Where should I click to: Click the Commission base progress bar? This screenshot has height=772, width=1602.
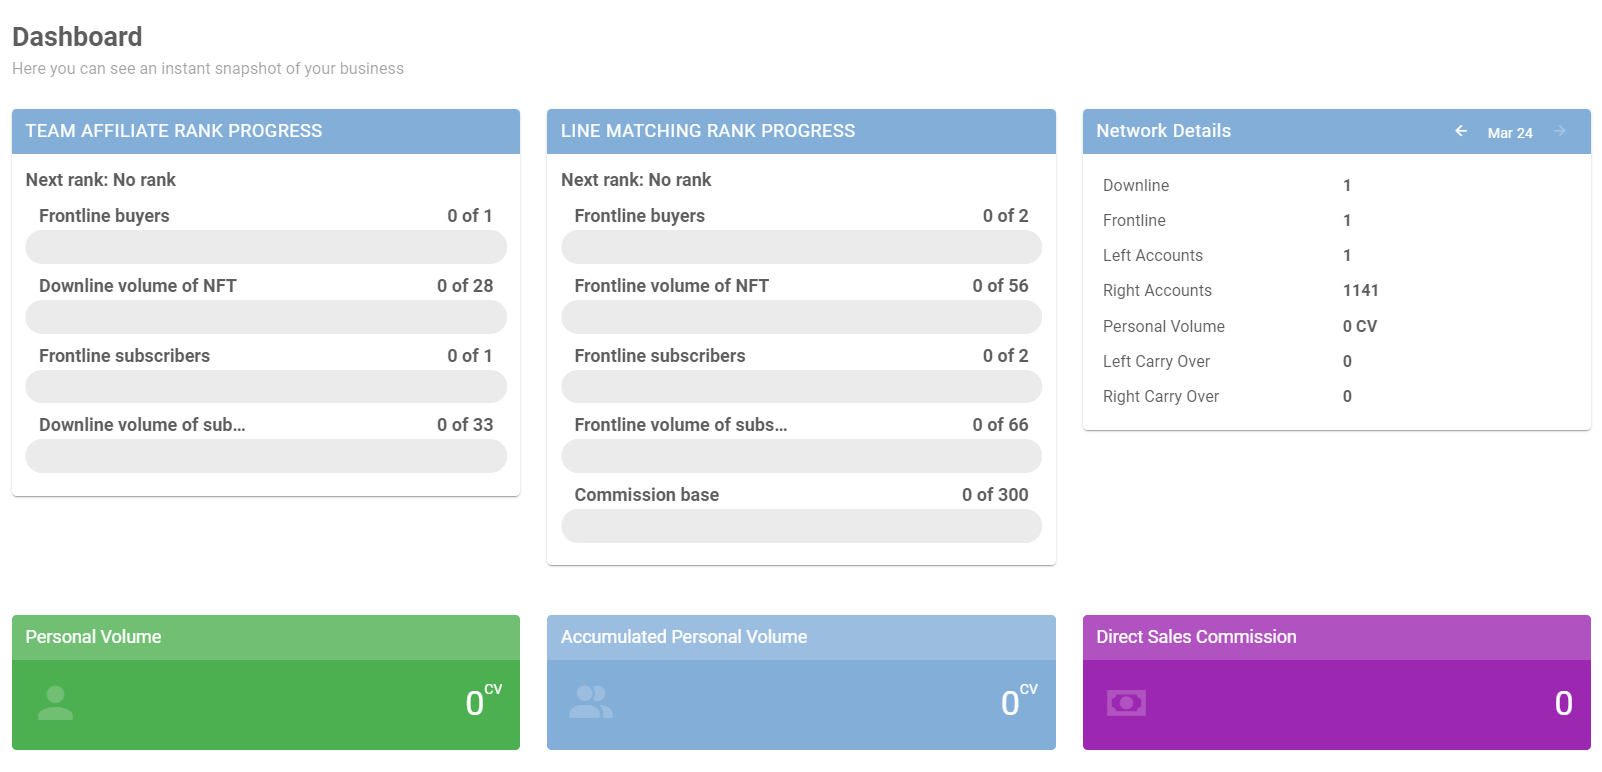pyautogui.click(x=801, y=526)
